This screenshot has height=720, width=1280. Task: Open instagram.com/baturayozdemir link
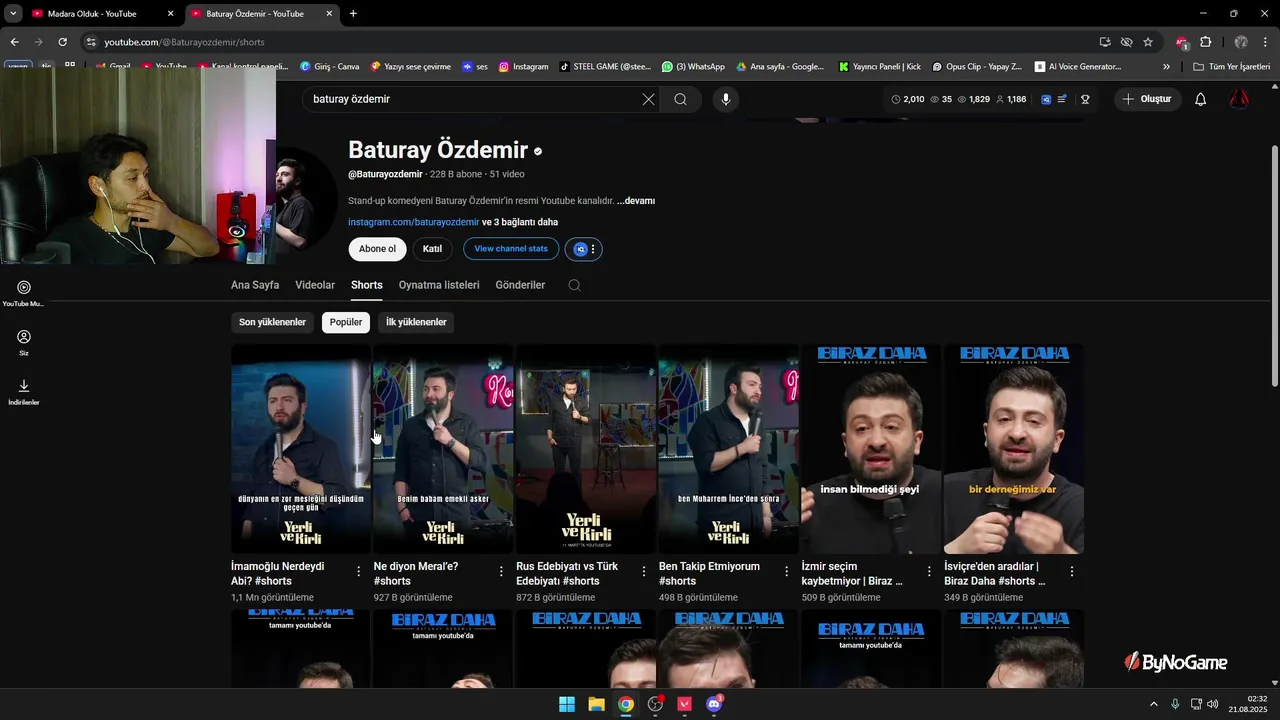coord(414,222)
